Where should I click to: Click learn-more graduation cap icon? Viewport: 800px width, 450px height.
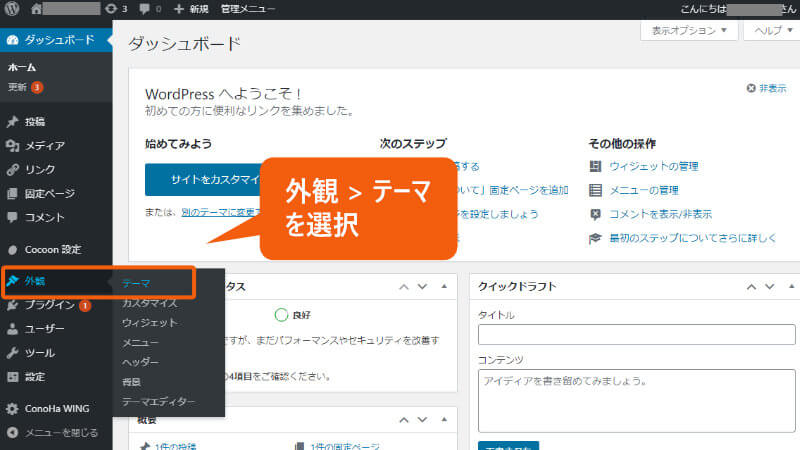[595, 238]
